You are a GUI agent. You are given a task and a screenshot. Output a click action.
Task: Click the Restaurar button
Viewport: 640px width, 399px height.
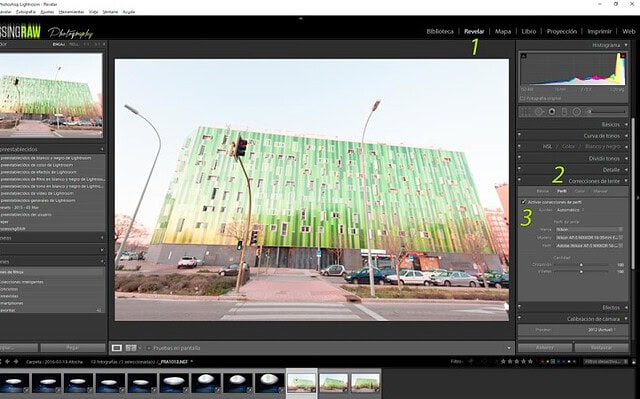click(x=601, y=348)
